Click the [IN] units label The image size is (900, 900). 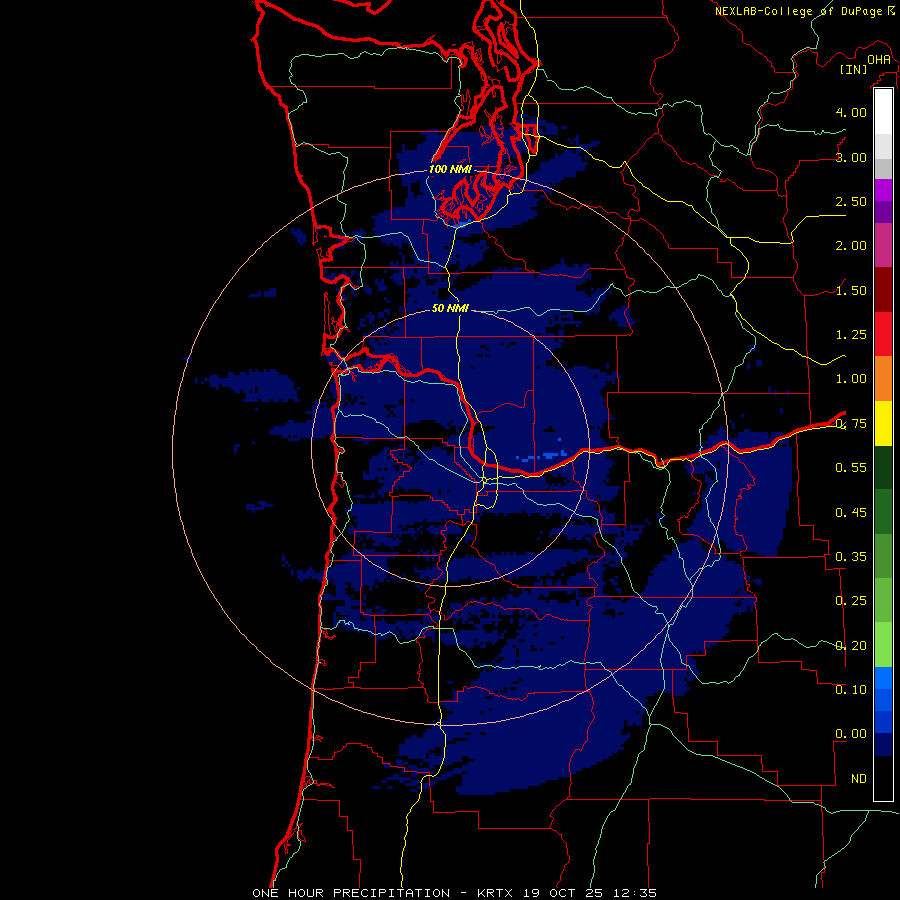tap(853, 69)
